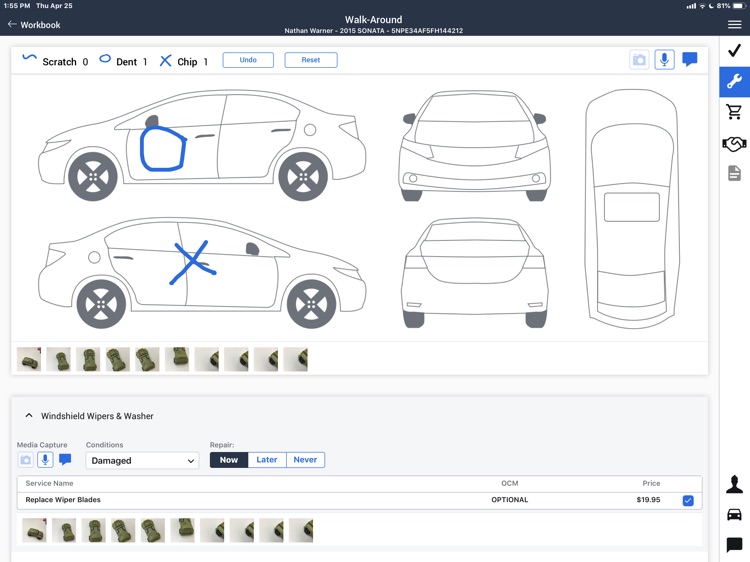Click the OPTIONAL OCM value

point(509,499)
